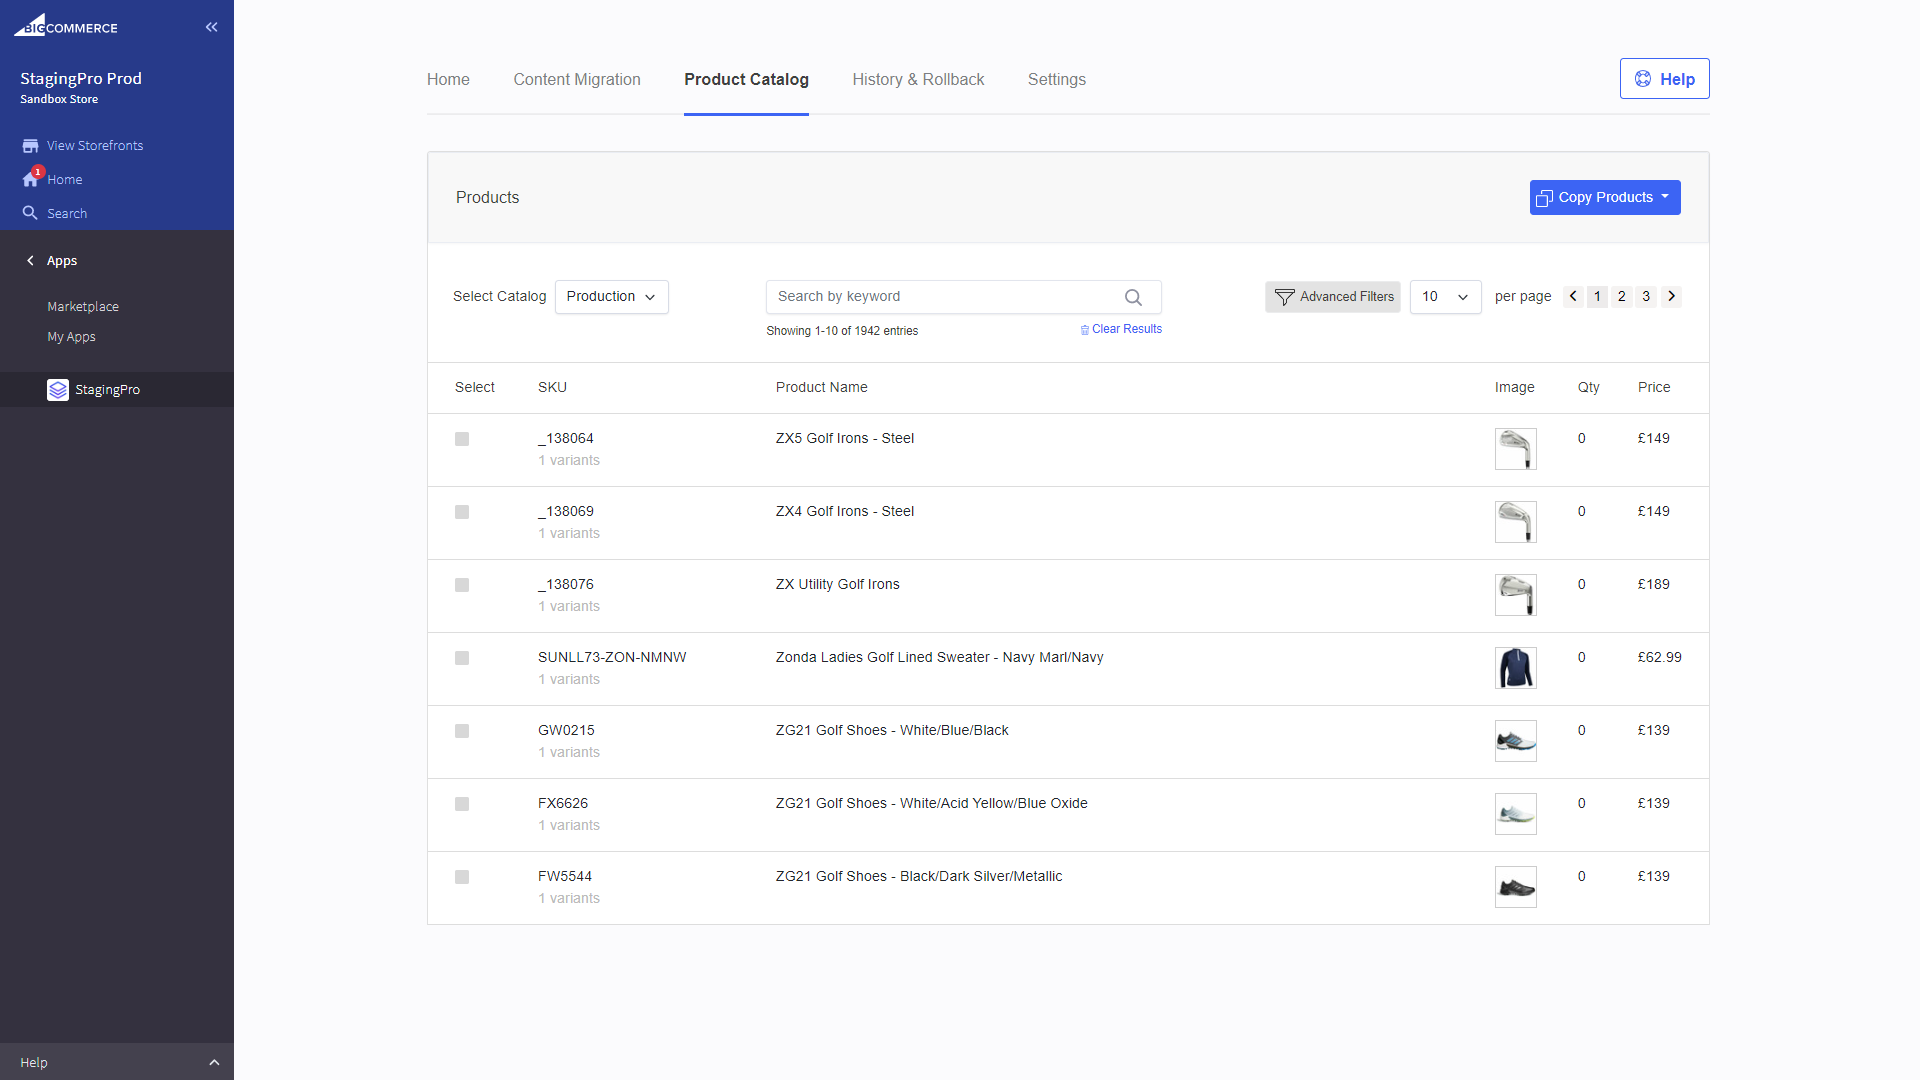Go to the Settings tab
The image size is (1920, 1080).
1057,80
